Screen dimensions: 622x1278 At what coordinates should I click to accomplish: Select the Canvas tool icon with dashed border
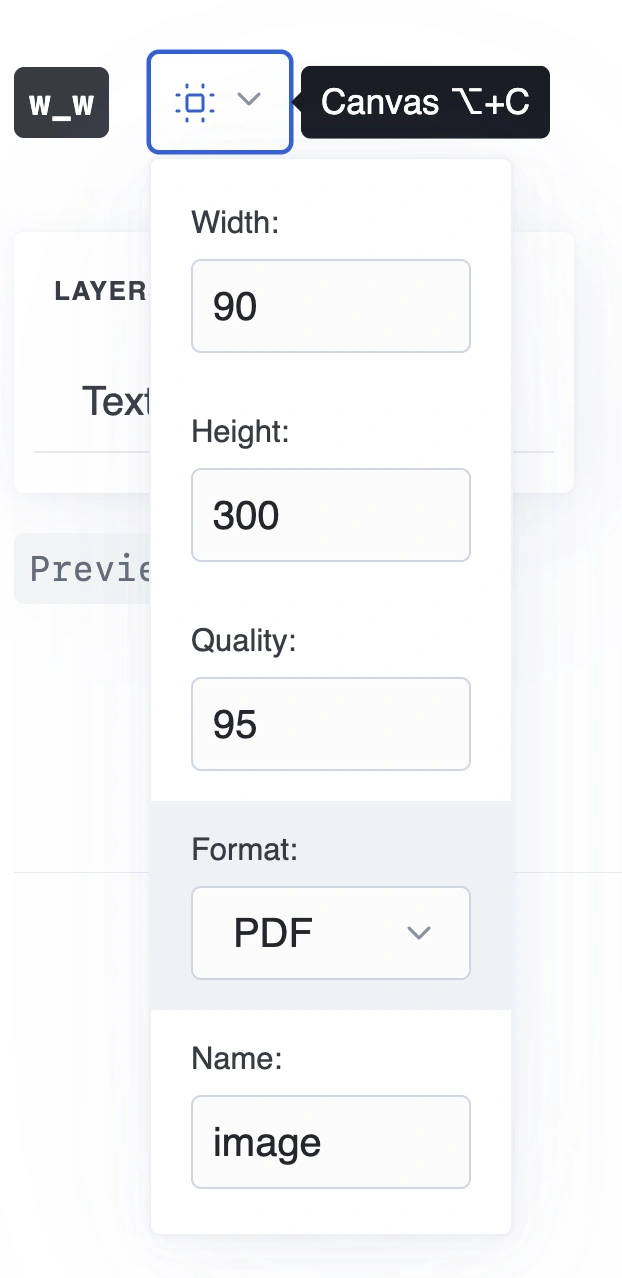198,101
